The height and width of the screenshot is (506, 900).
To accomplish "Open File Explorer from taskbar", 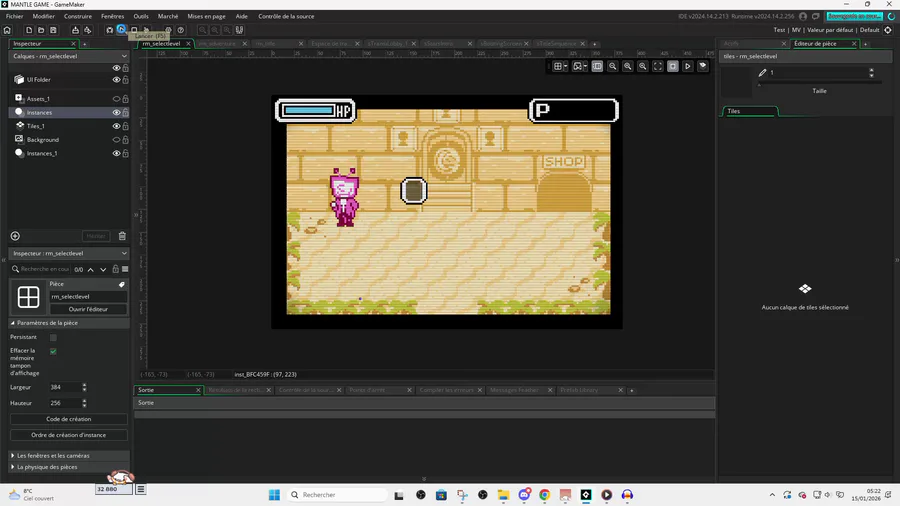I will point(503,495).
